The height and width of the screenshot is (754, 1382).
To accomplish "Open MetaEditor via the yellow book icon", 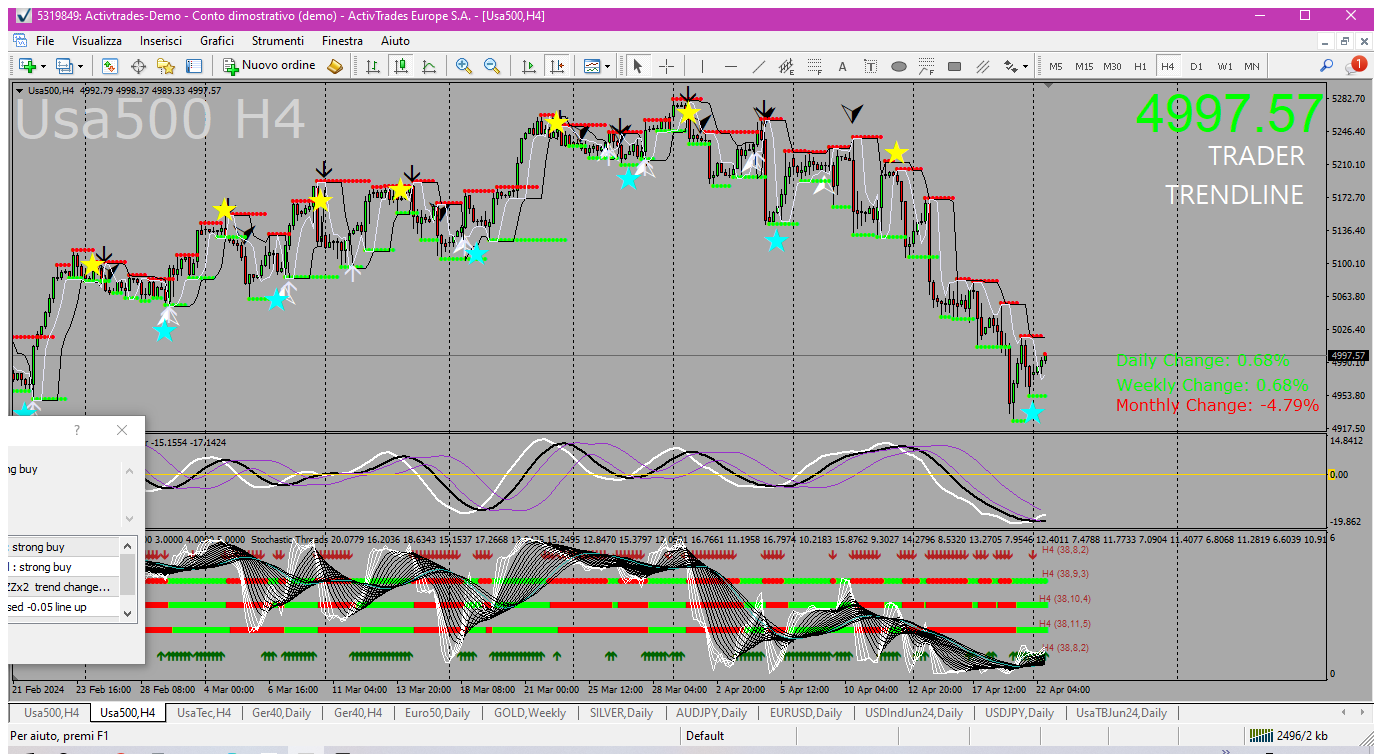I will pos(335,66).
